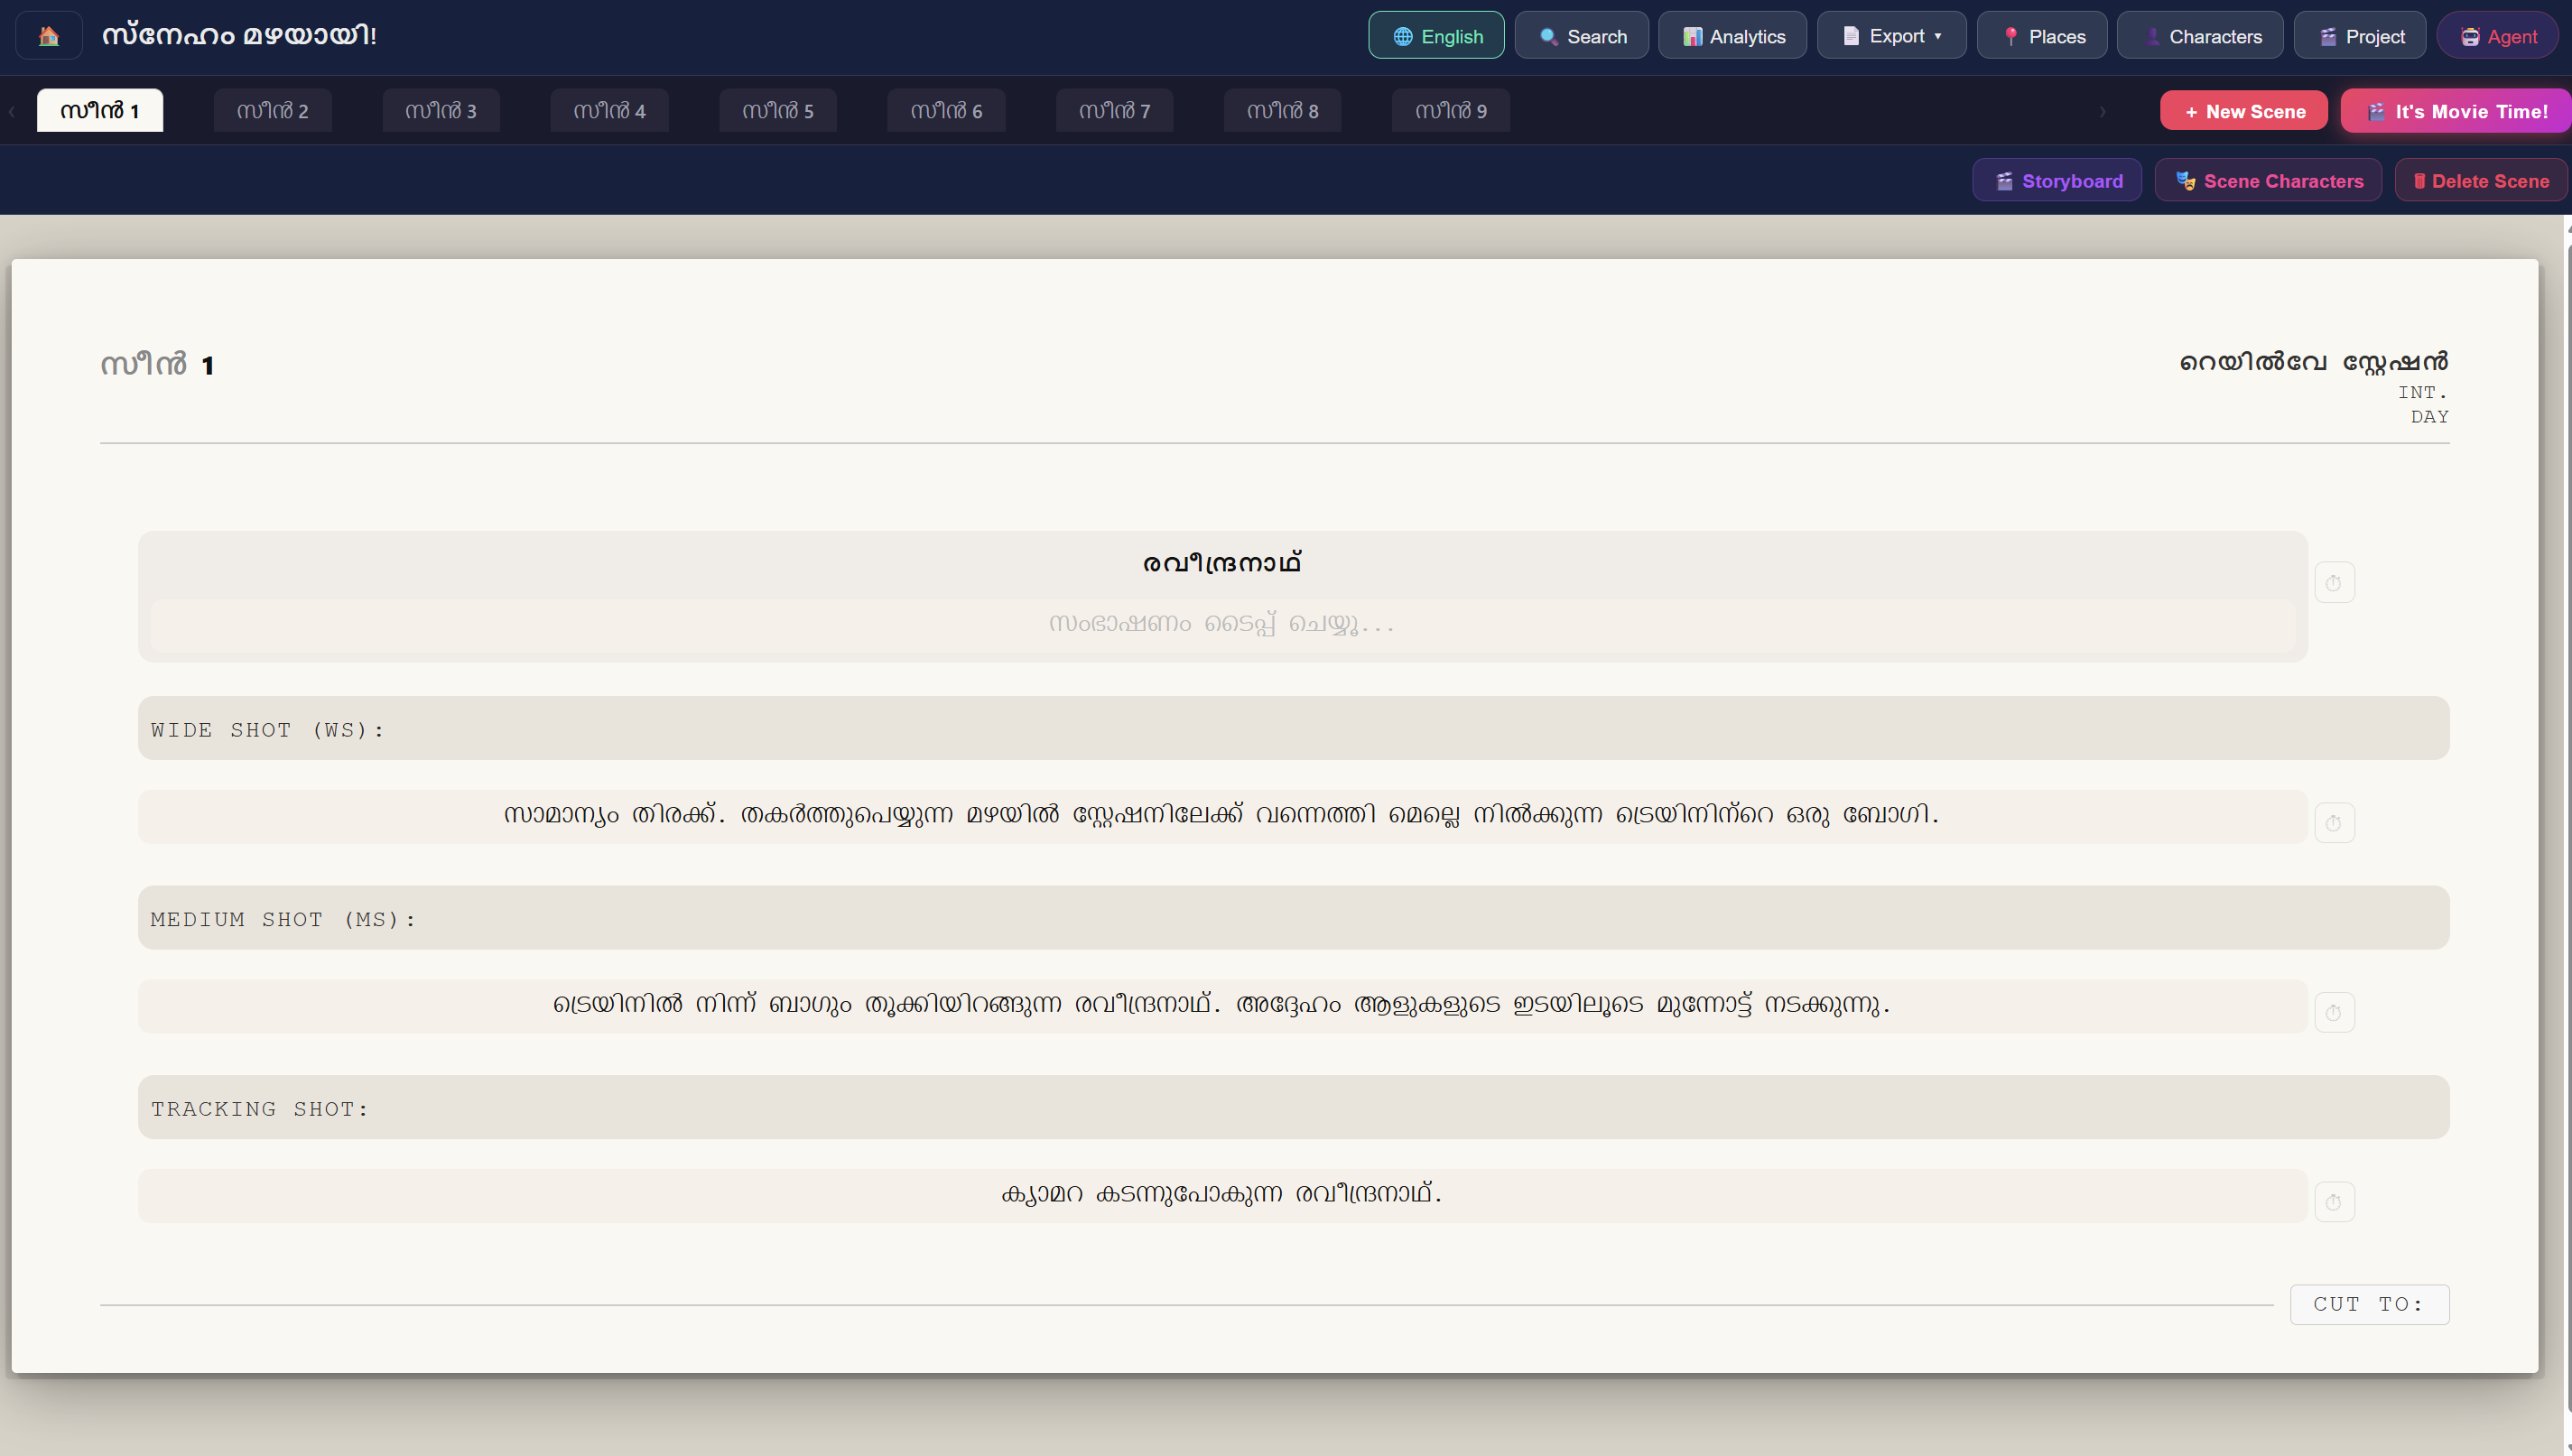Click the action line starting സാമാന്യം തിരക്ക്

(1222, 816)
